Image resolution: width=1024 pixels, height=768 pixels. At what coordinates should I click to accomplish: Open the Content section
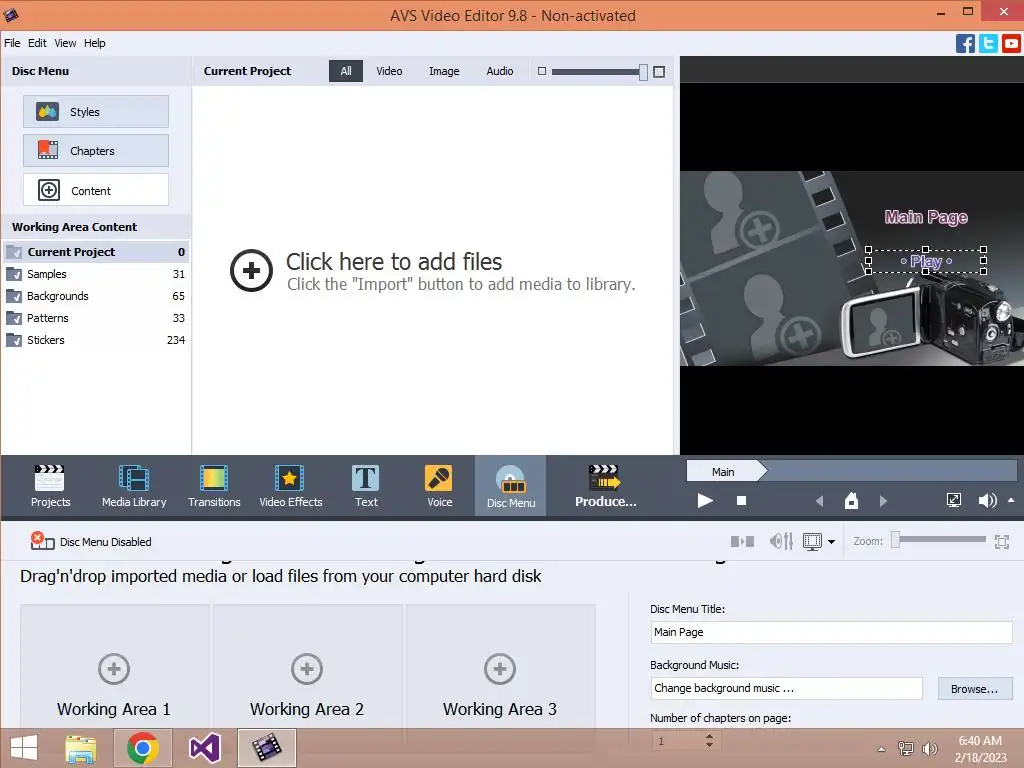pyautogui.click(x=96, y=190)
